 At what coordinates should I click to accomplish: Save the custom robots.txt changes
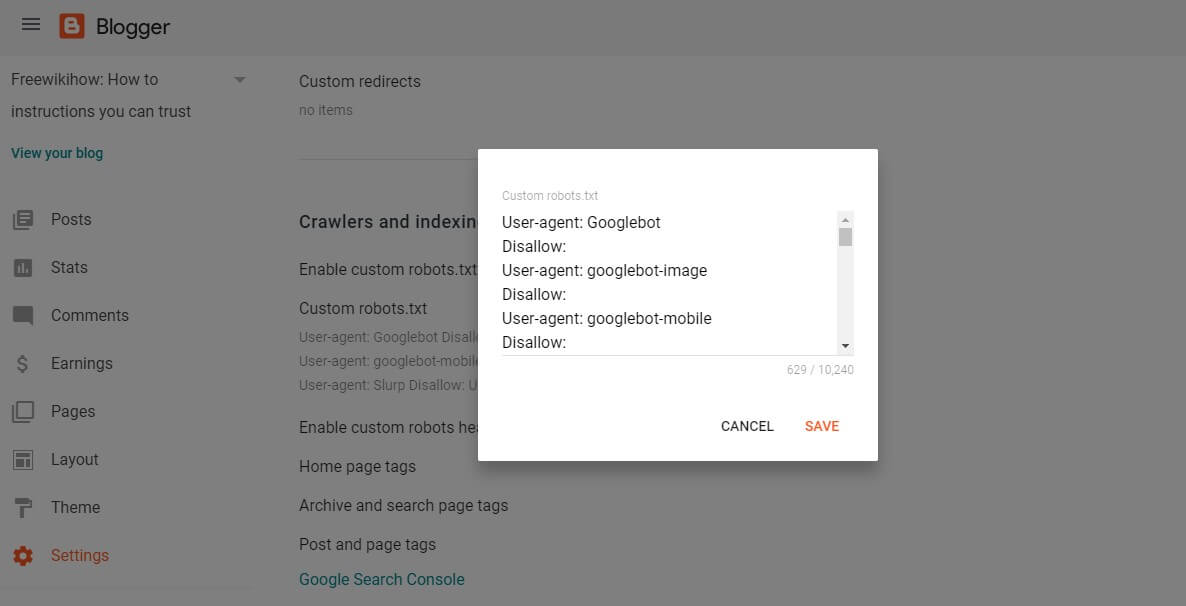tap(821, 426)
